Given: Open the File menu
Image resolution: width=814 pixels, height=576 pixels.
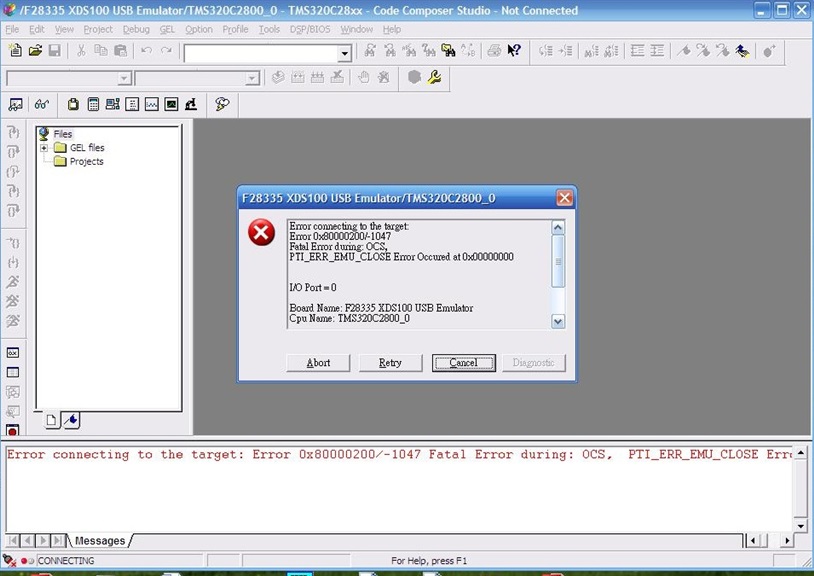Looking at the screenshot, I should pyautogui.click(x=12, y=30).
